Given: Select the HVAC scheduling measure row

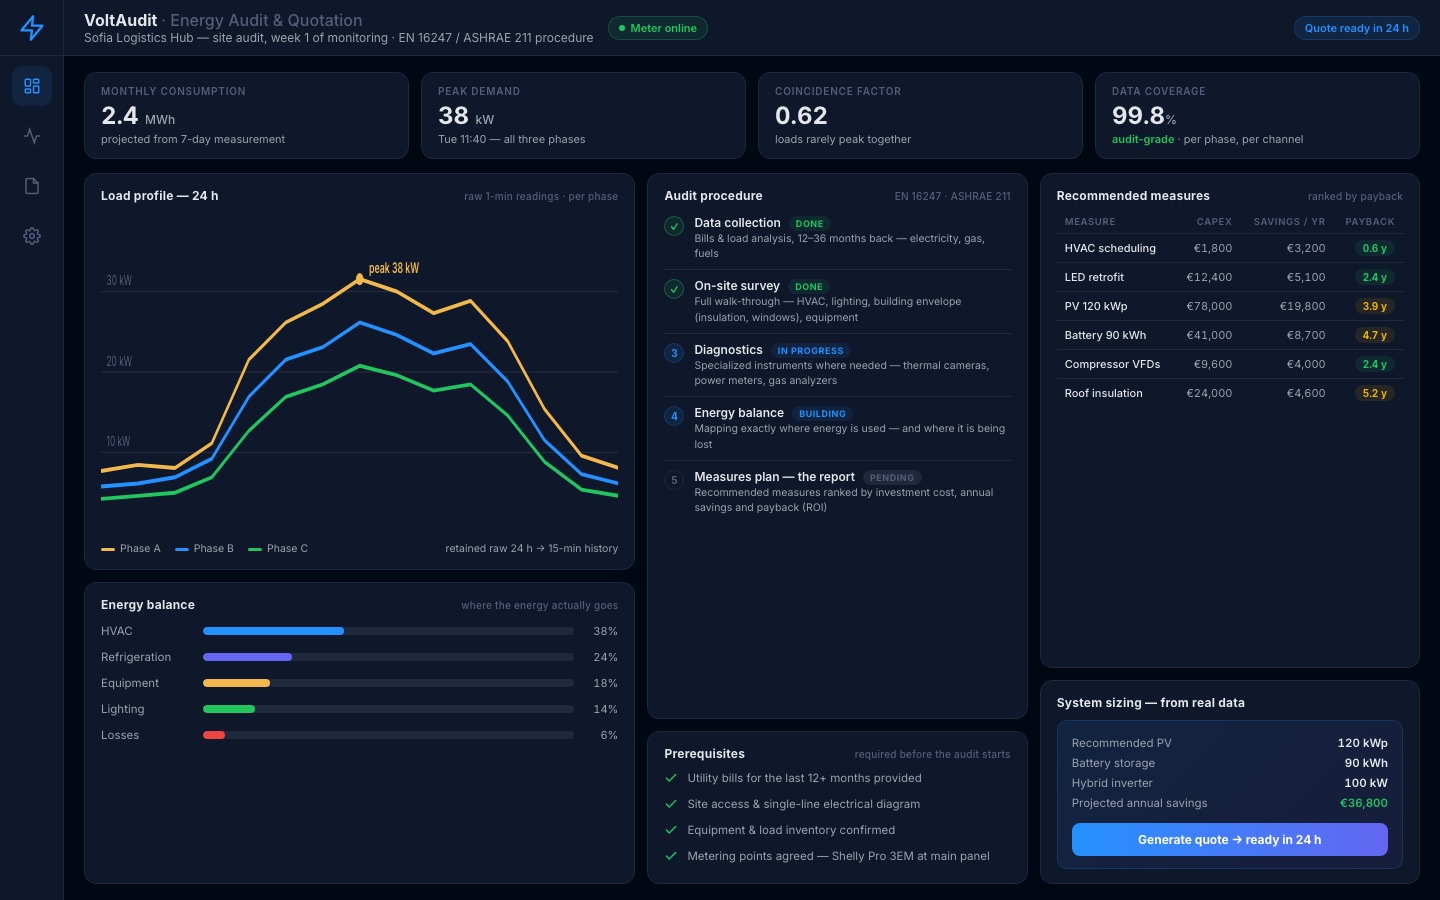Looking at the screenshot, I should (x=1229, y=248).
